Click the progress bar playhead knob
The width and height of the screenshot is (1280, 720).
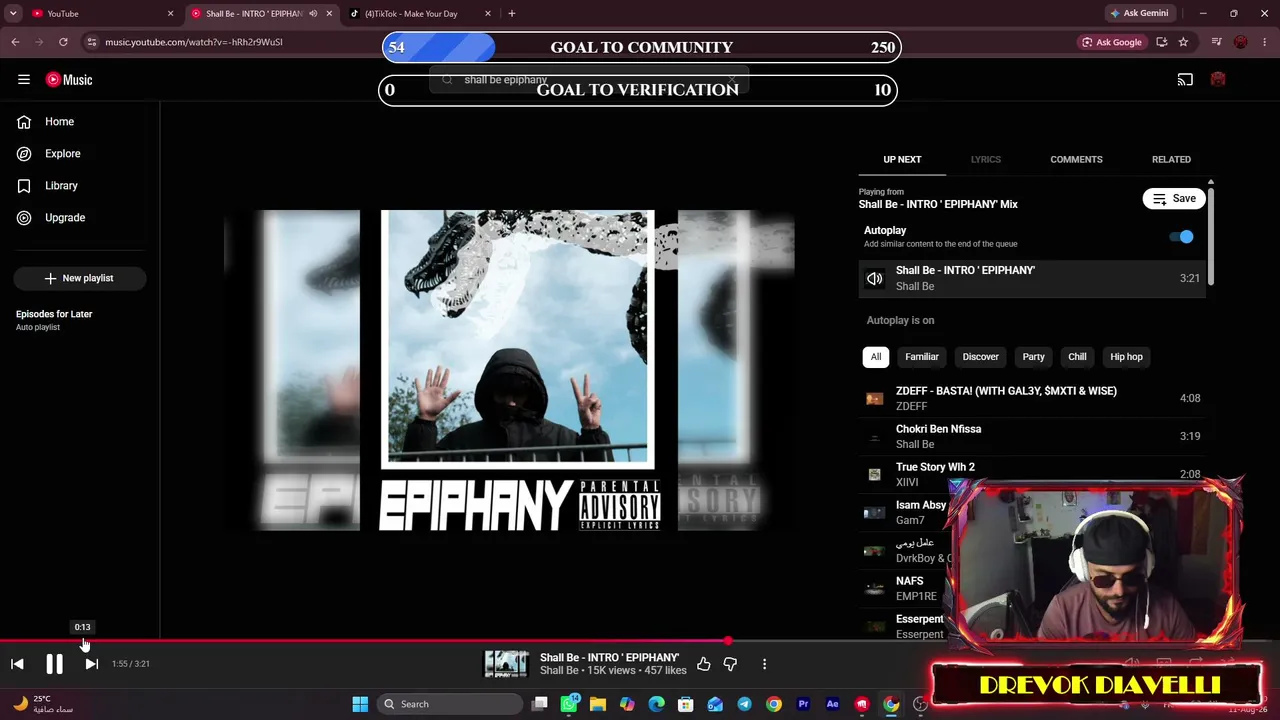click(728, 641)
